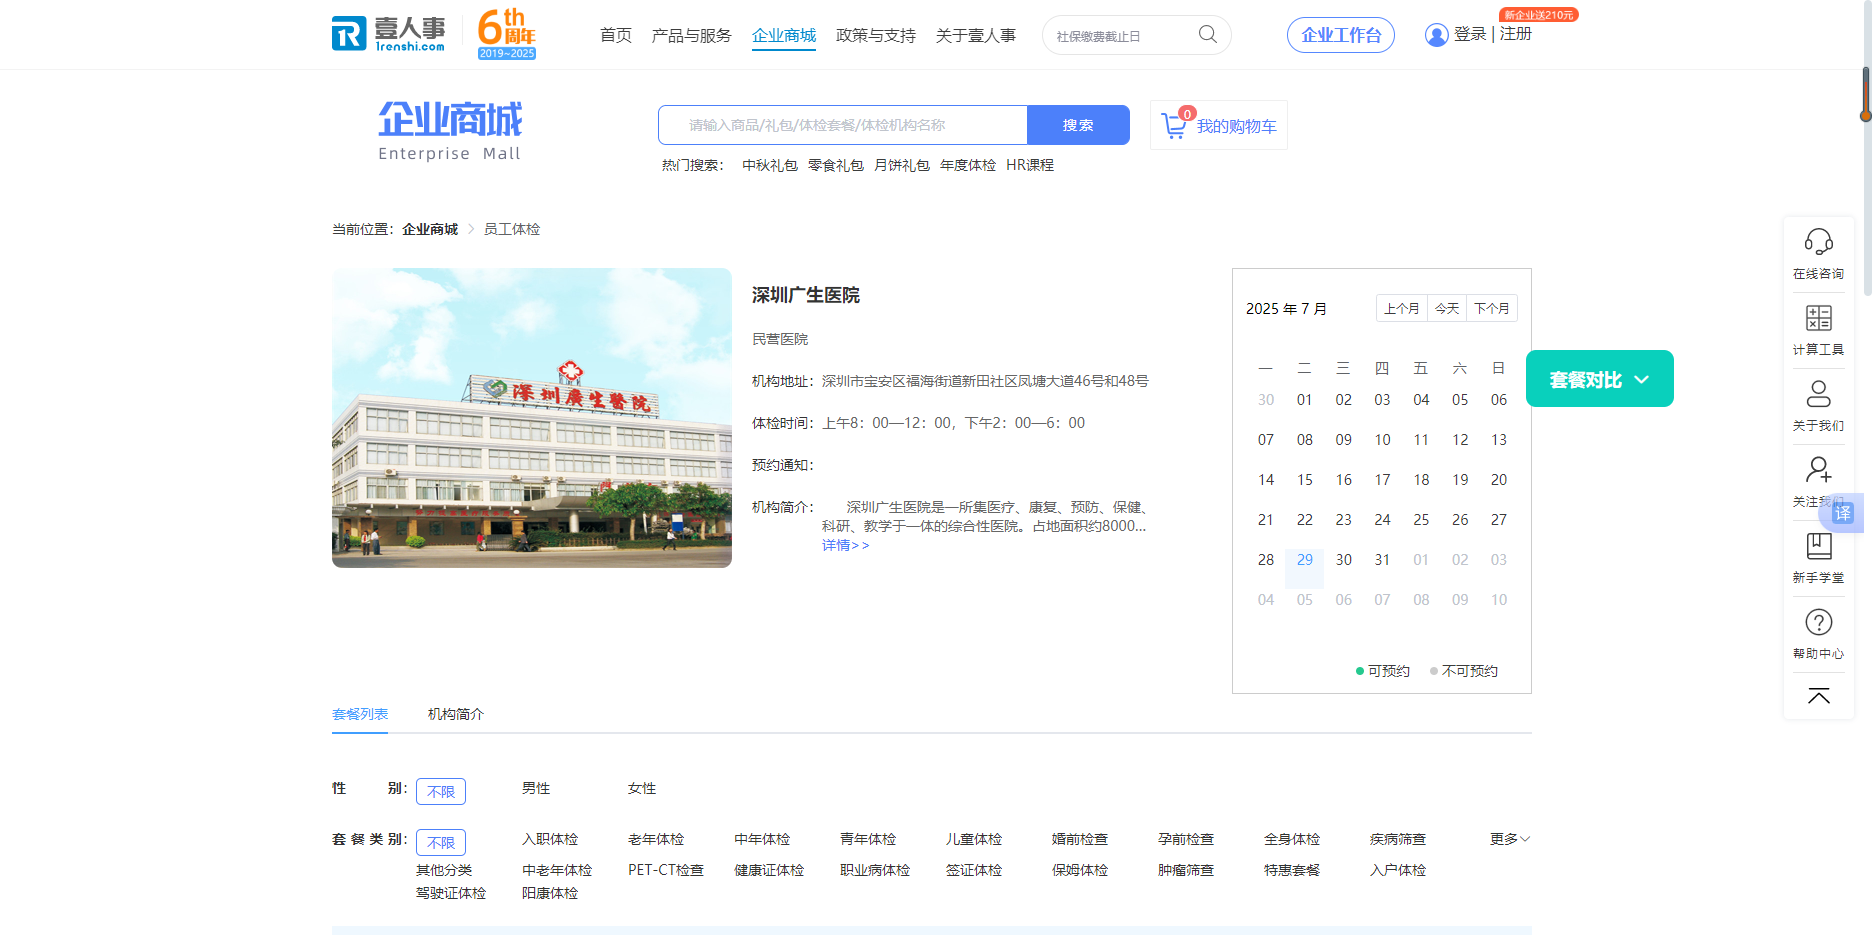Click 注册 link
Screen dimensions: 1872x935
click(1516, 34)
